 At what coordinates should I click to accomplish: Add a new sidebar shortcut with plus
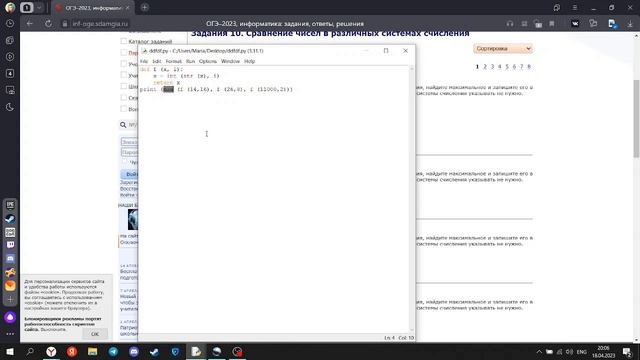10,299
